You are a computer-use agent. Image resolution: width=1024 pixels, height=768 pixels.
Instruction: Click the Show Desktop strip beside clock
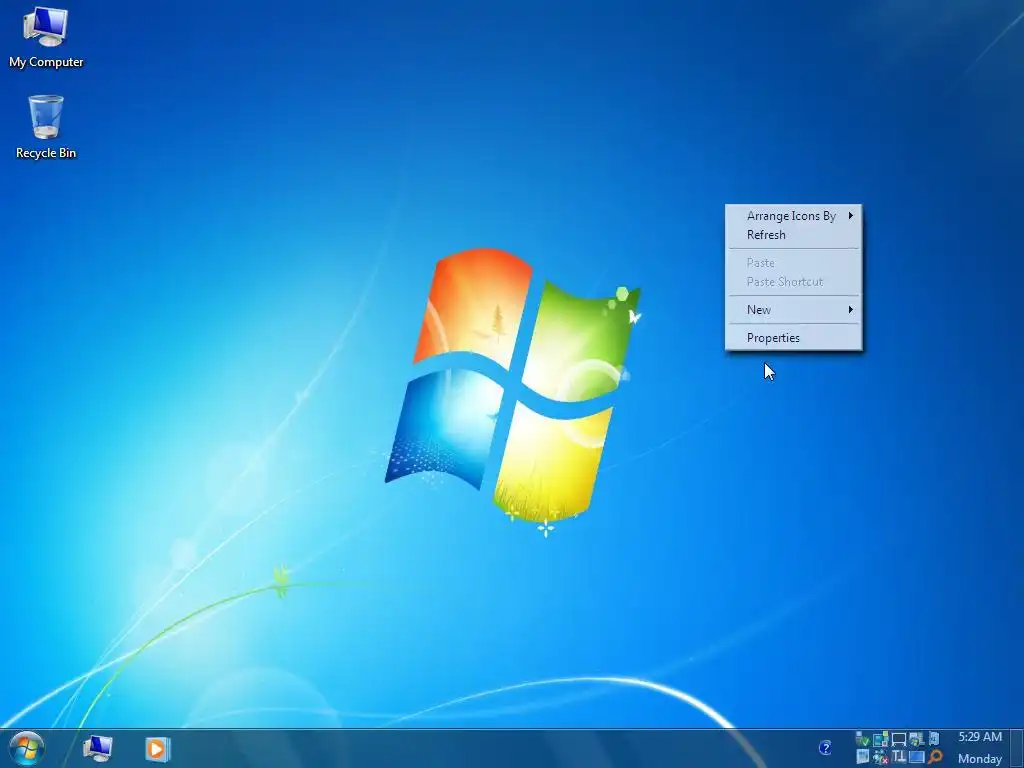coord(1017,748)
